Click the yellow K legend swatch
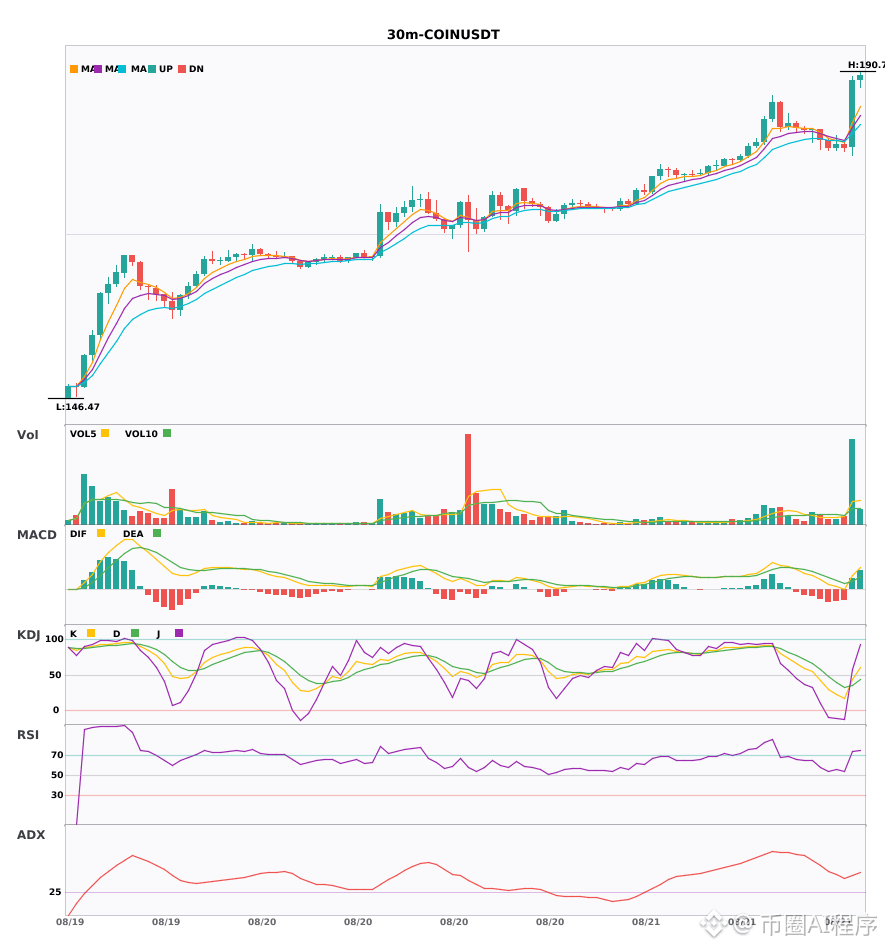Viewport: 885px width, 950px height. 91,633
